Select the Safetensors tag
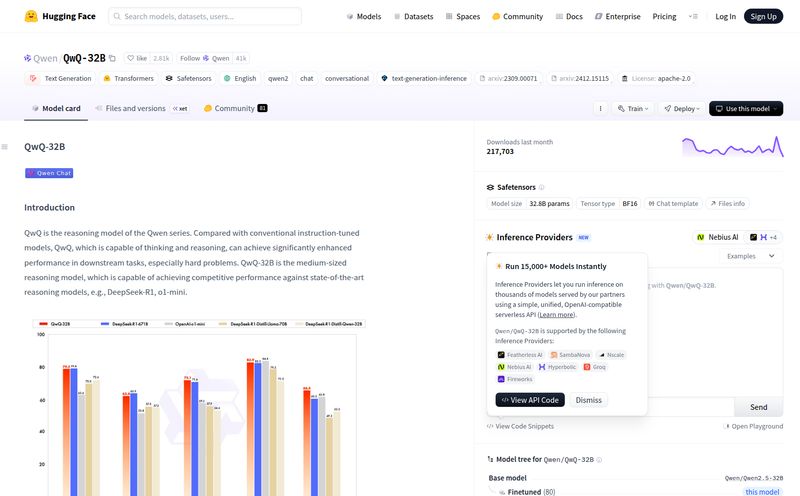The width and height of the screenshot is (800, 496). 188,79
